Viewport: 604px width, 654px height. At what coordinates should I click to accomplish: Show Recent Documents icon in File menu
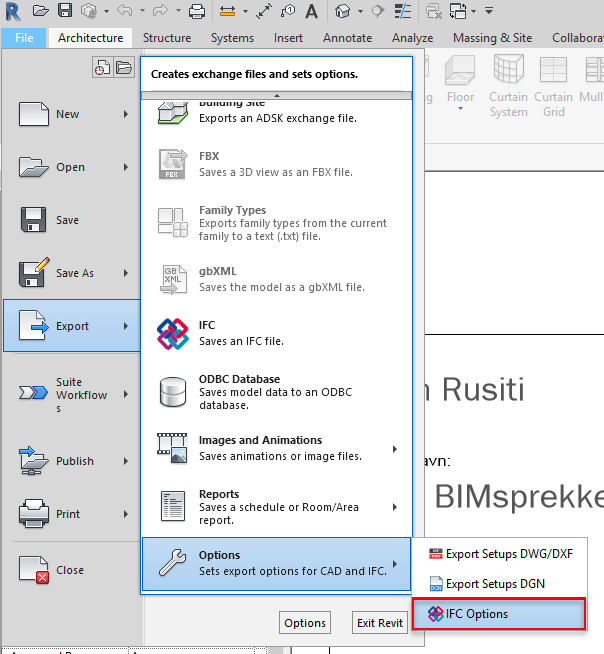[x=103, y=67]
